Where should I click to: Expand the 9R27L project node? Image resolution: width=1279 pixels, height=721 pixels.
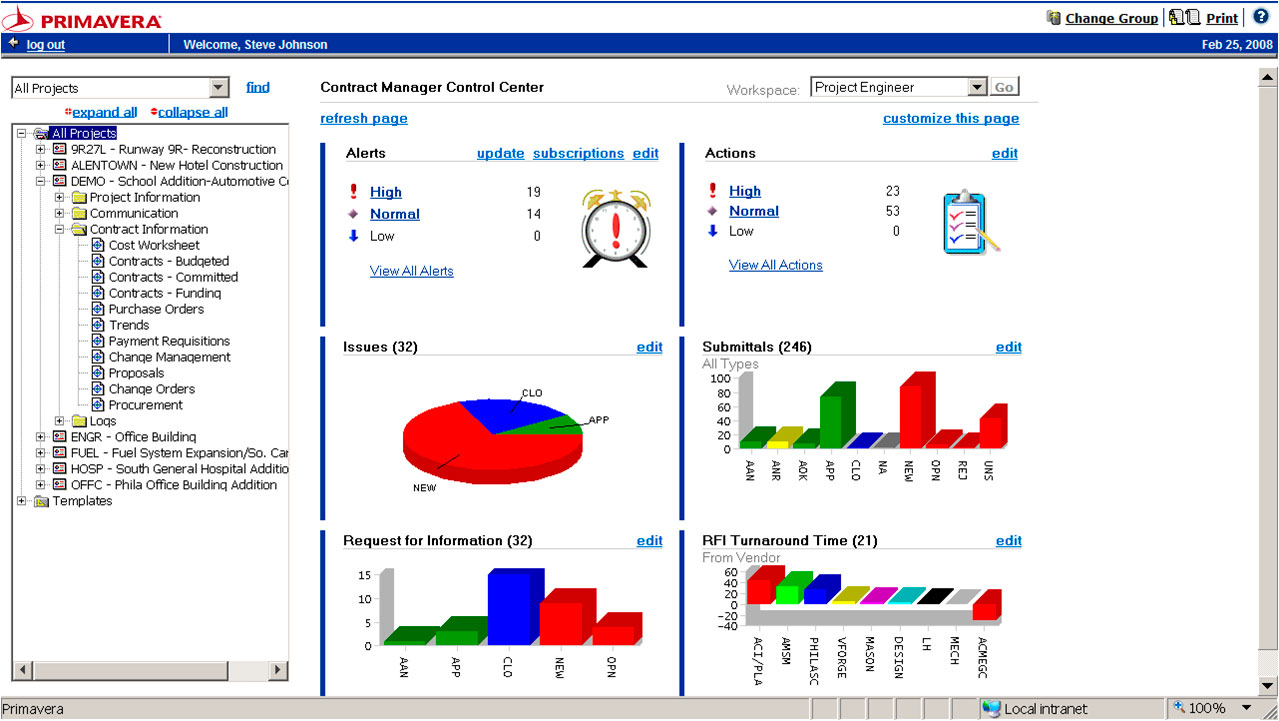pyautogui.click(x=41, y=149)
